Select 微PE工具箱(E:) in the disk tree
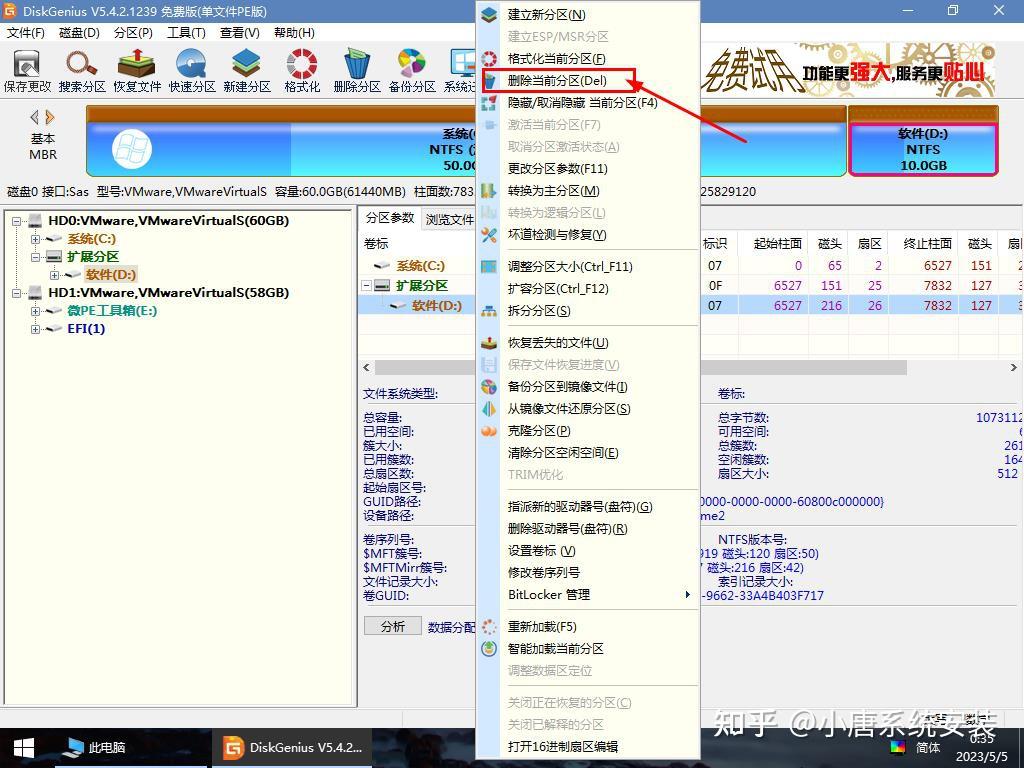Screen dimensions: 1024x768 point(112,310)
